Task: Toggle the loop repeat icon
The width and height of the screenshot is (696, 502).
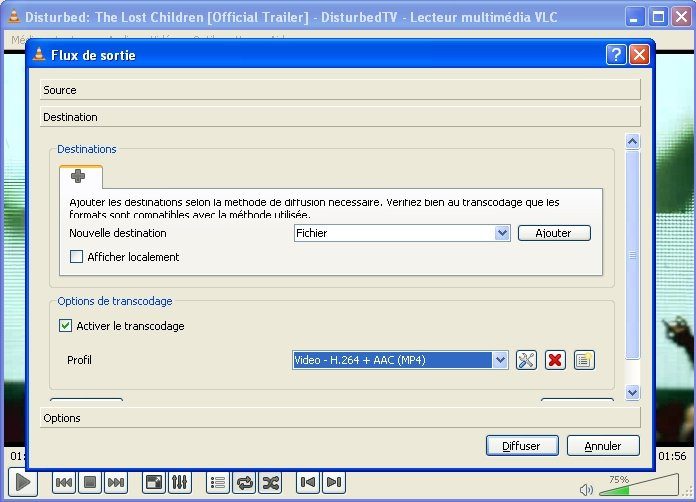Action: 245,482
